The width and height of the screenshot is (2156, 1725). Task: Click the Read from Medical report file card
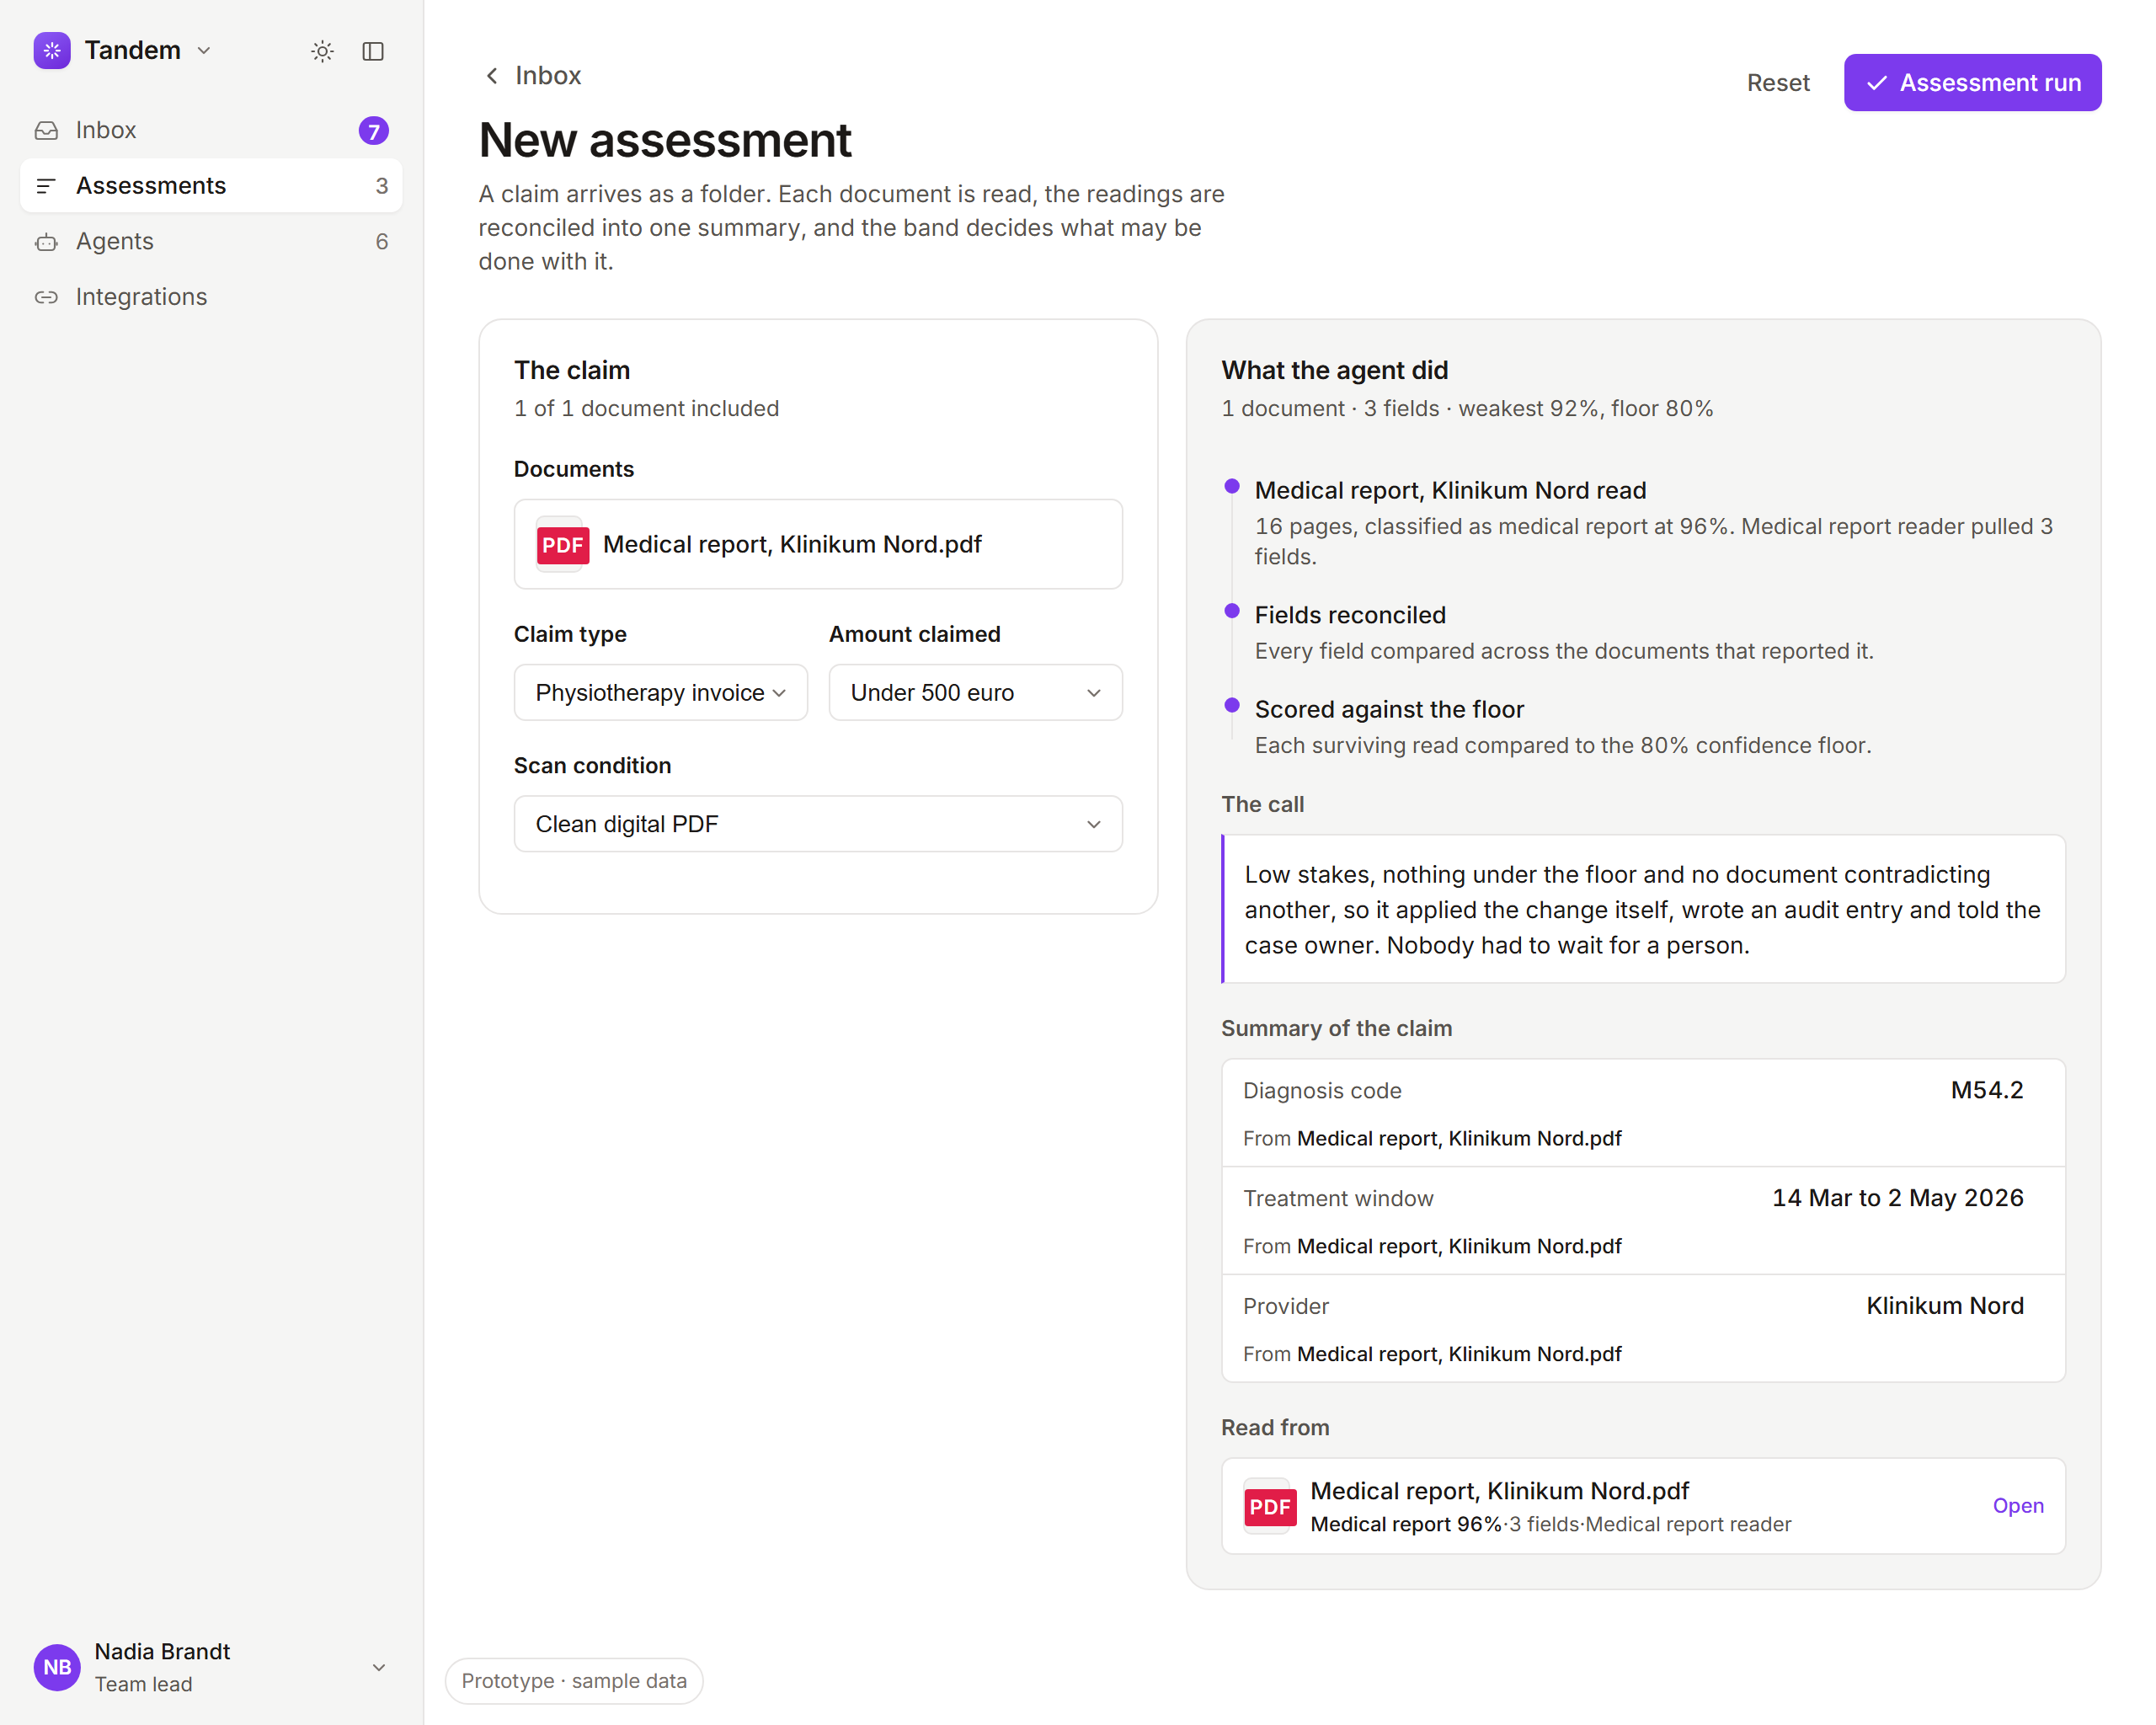pyautogui.click(x=1643, y=1506)
